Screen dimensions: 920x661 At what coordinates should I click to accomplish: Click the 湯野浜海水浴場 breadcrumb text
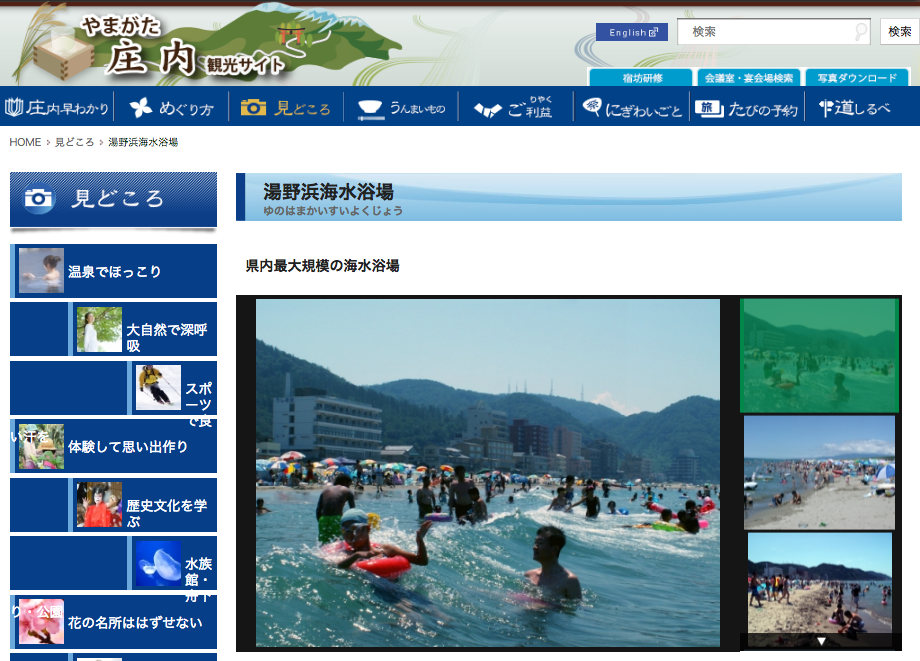point(143,142)
